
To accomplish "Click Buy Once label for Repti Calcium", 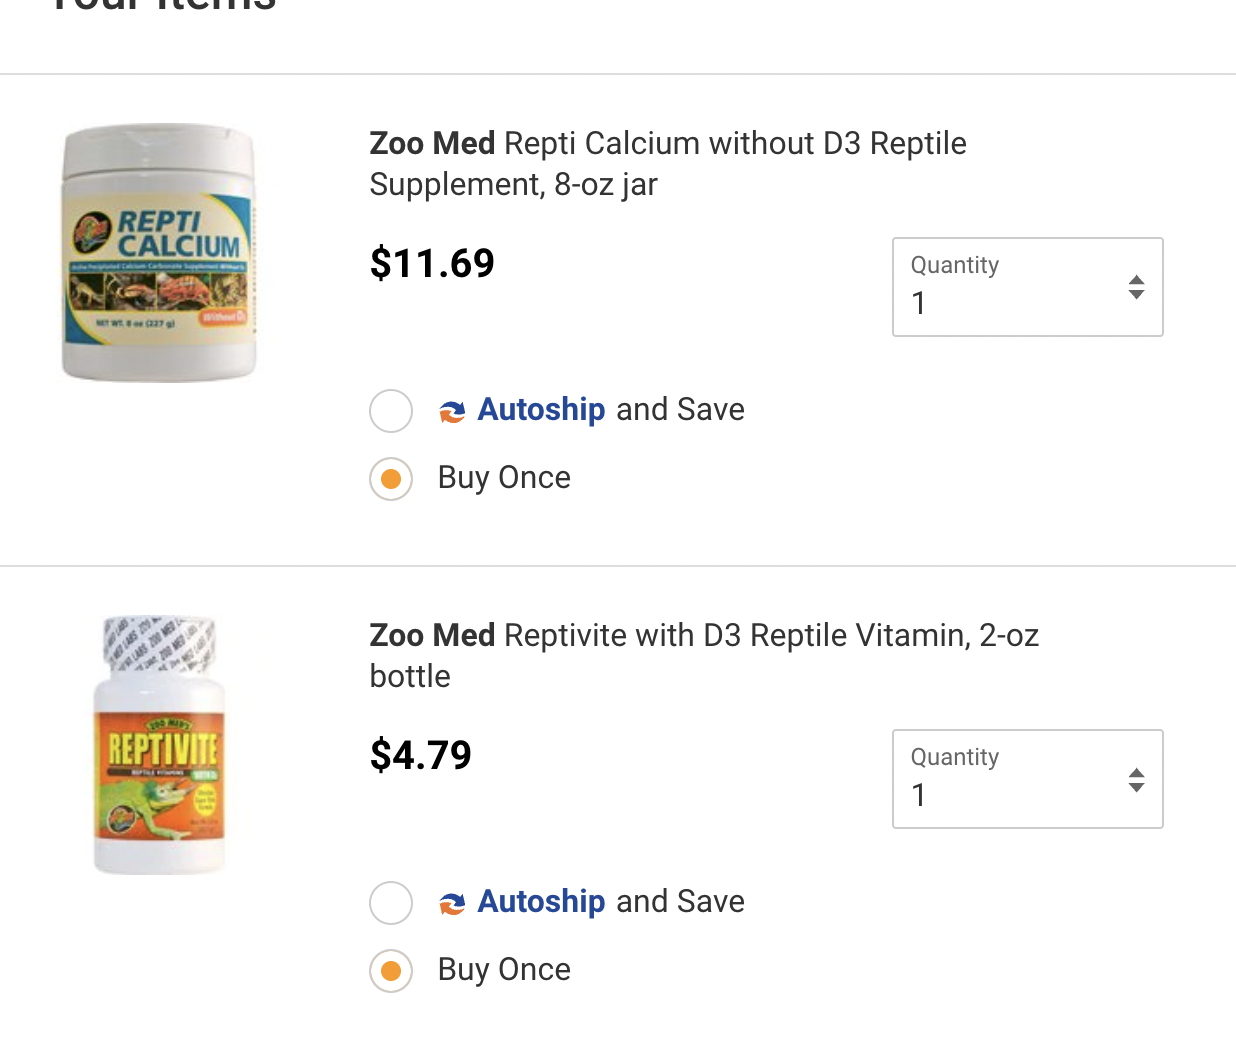I will tap(504, 478).
